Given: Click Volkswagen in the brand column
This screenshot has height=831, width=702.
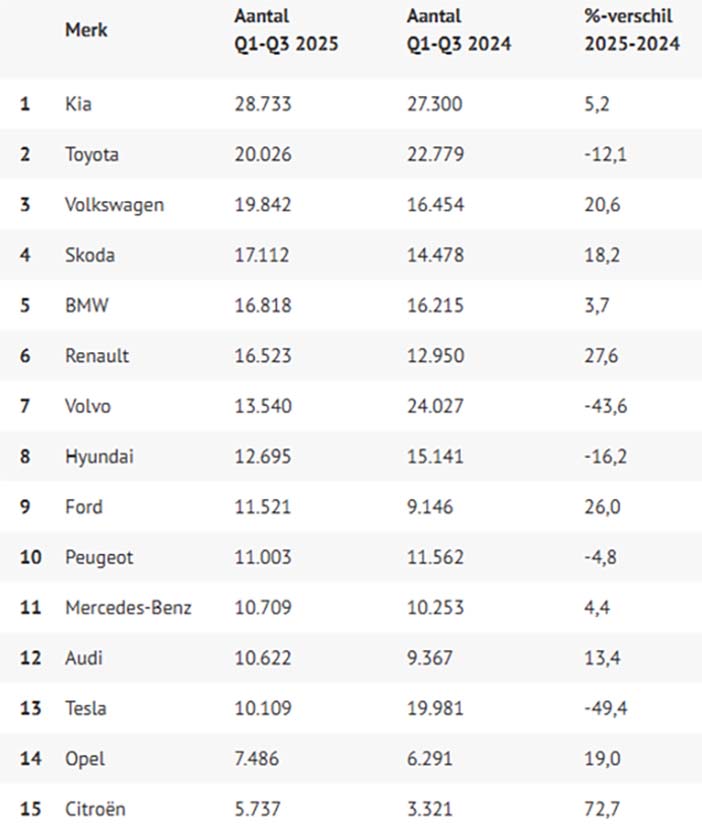Looking at the screenshot, I should point(114,205).
